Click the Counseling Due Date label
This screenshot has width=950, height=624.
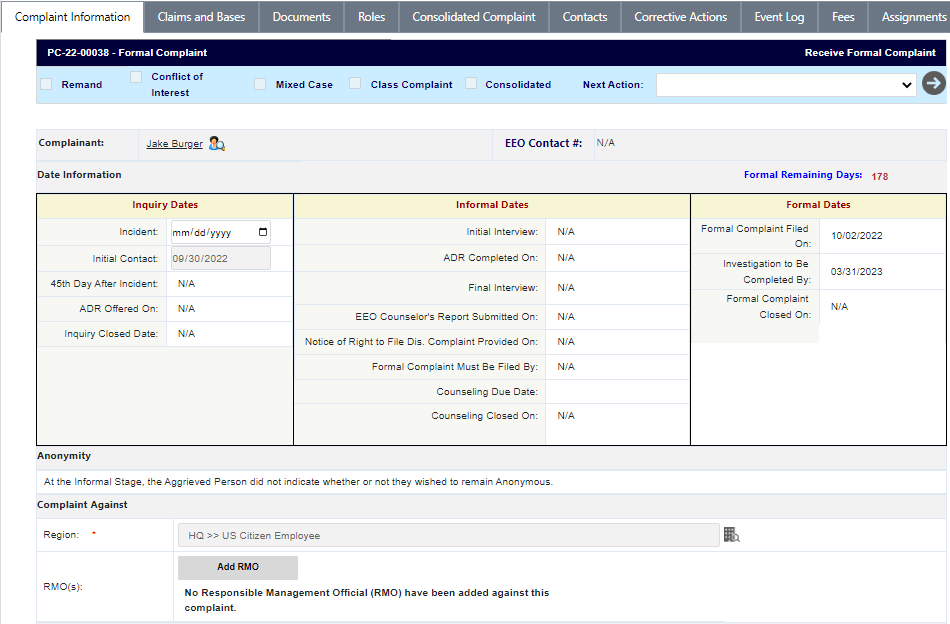click(487, 391)
